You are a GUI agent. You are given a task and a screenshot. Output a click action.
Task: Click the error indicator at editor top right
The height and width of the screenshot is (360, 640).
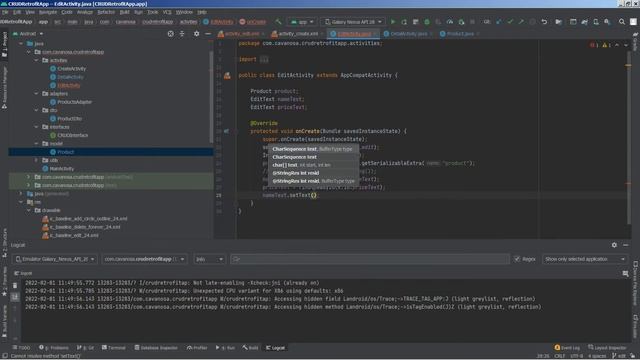(x=593, y=45)
